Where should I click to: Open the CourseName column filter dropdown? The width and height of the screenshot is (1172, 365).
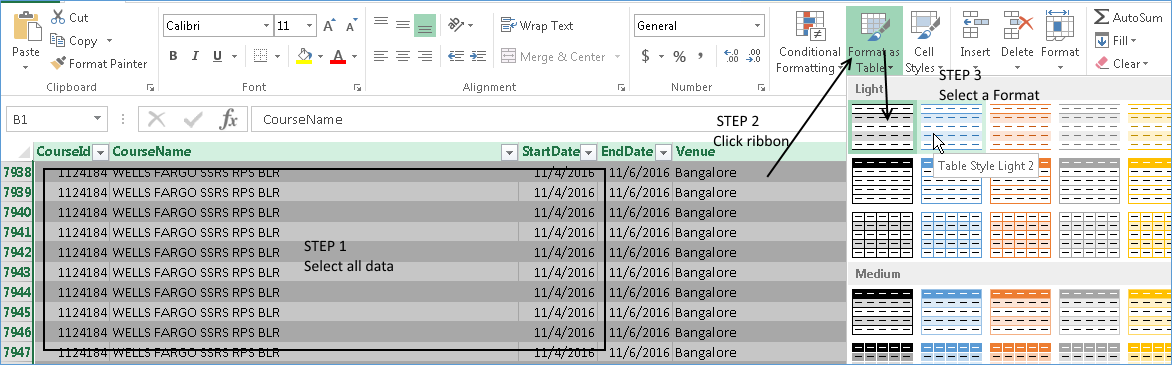[x=510, y=152]
